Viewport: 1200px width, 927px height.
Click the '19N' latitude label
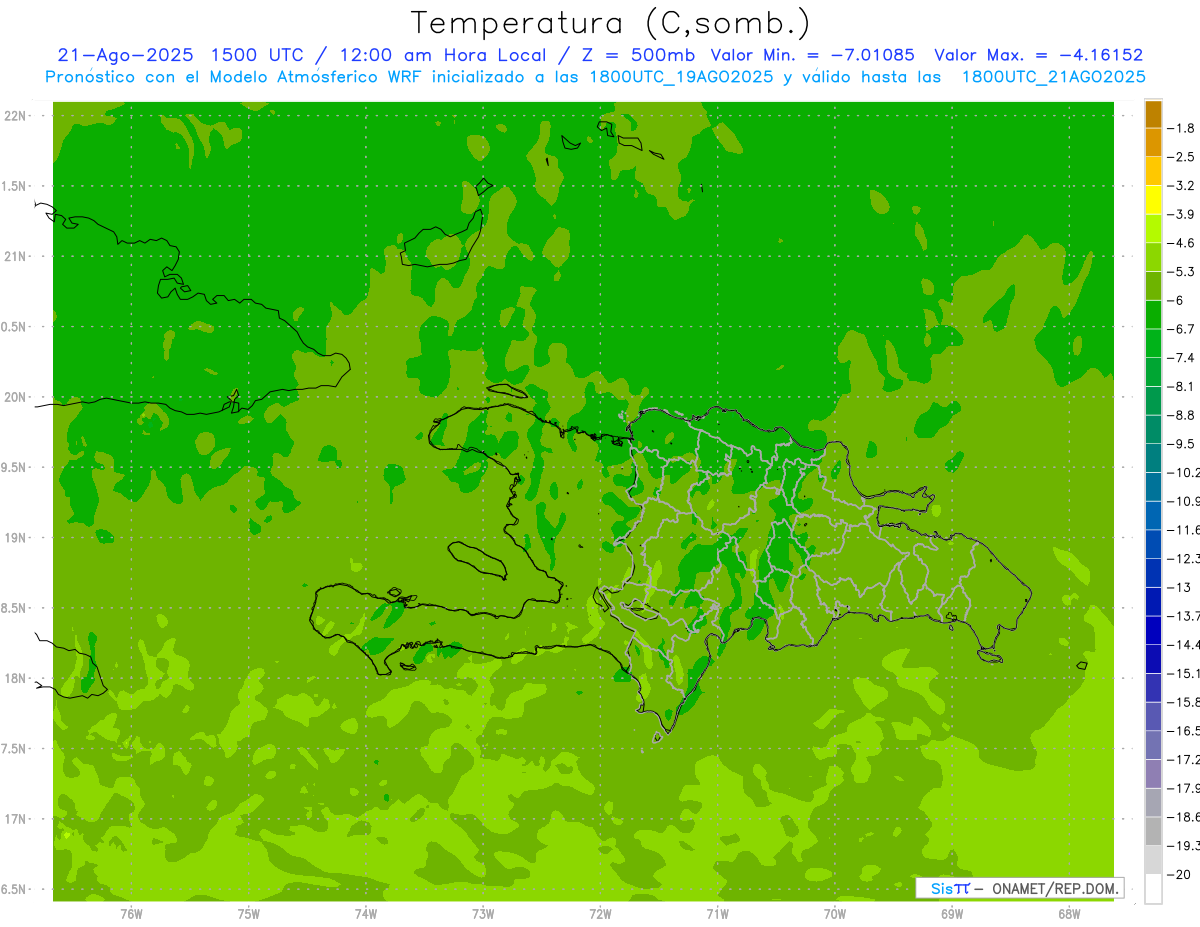17,538
